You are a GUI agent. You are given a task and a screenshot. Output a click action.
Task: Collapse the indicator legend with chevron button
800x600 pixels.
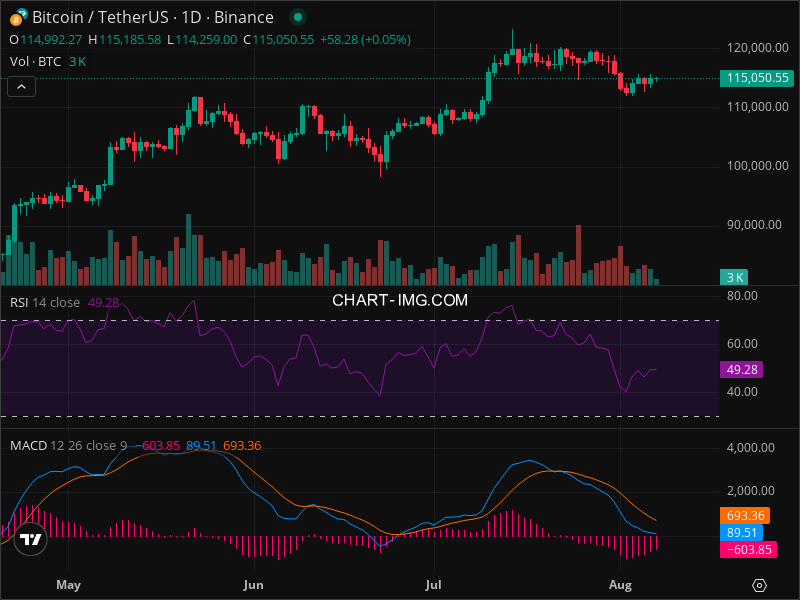21,87
